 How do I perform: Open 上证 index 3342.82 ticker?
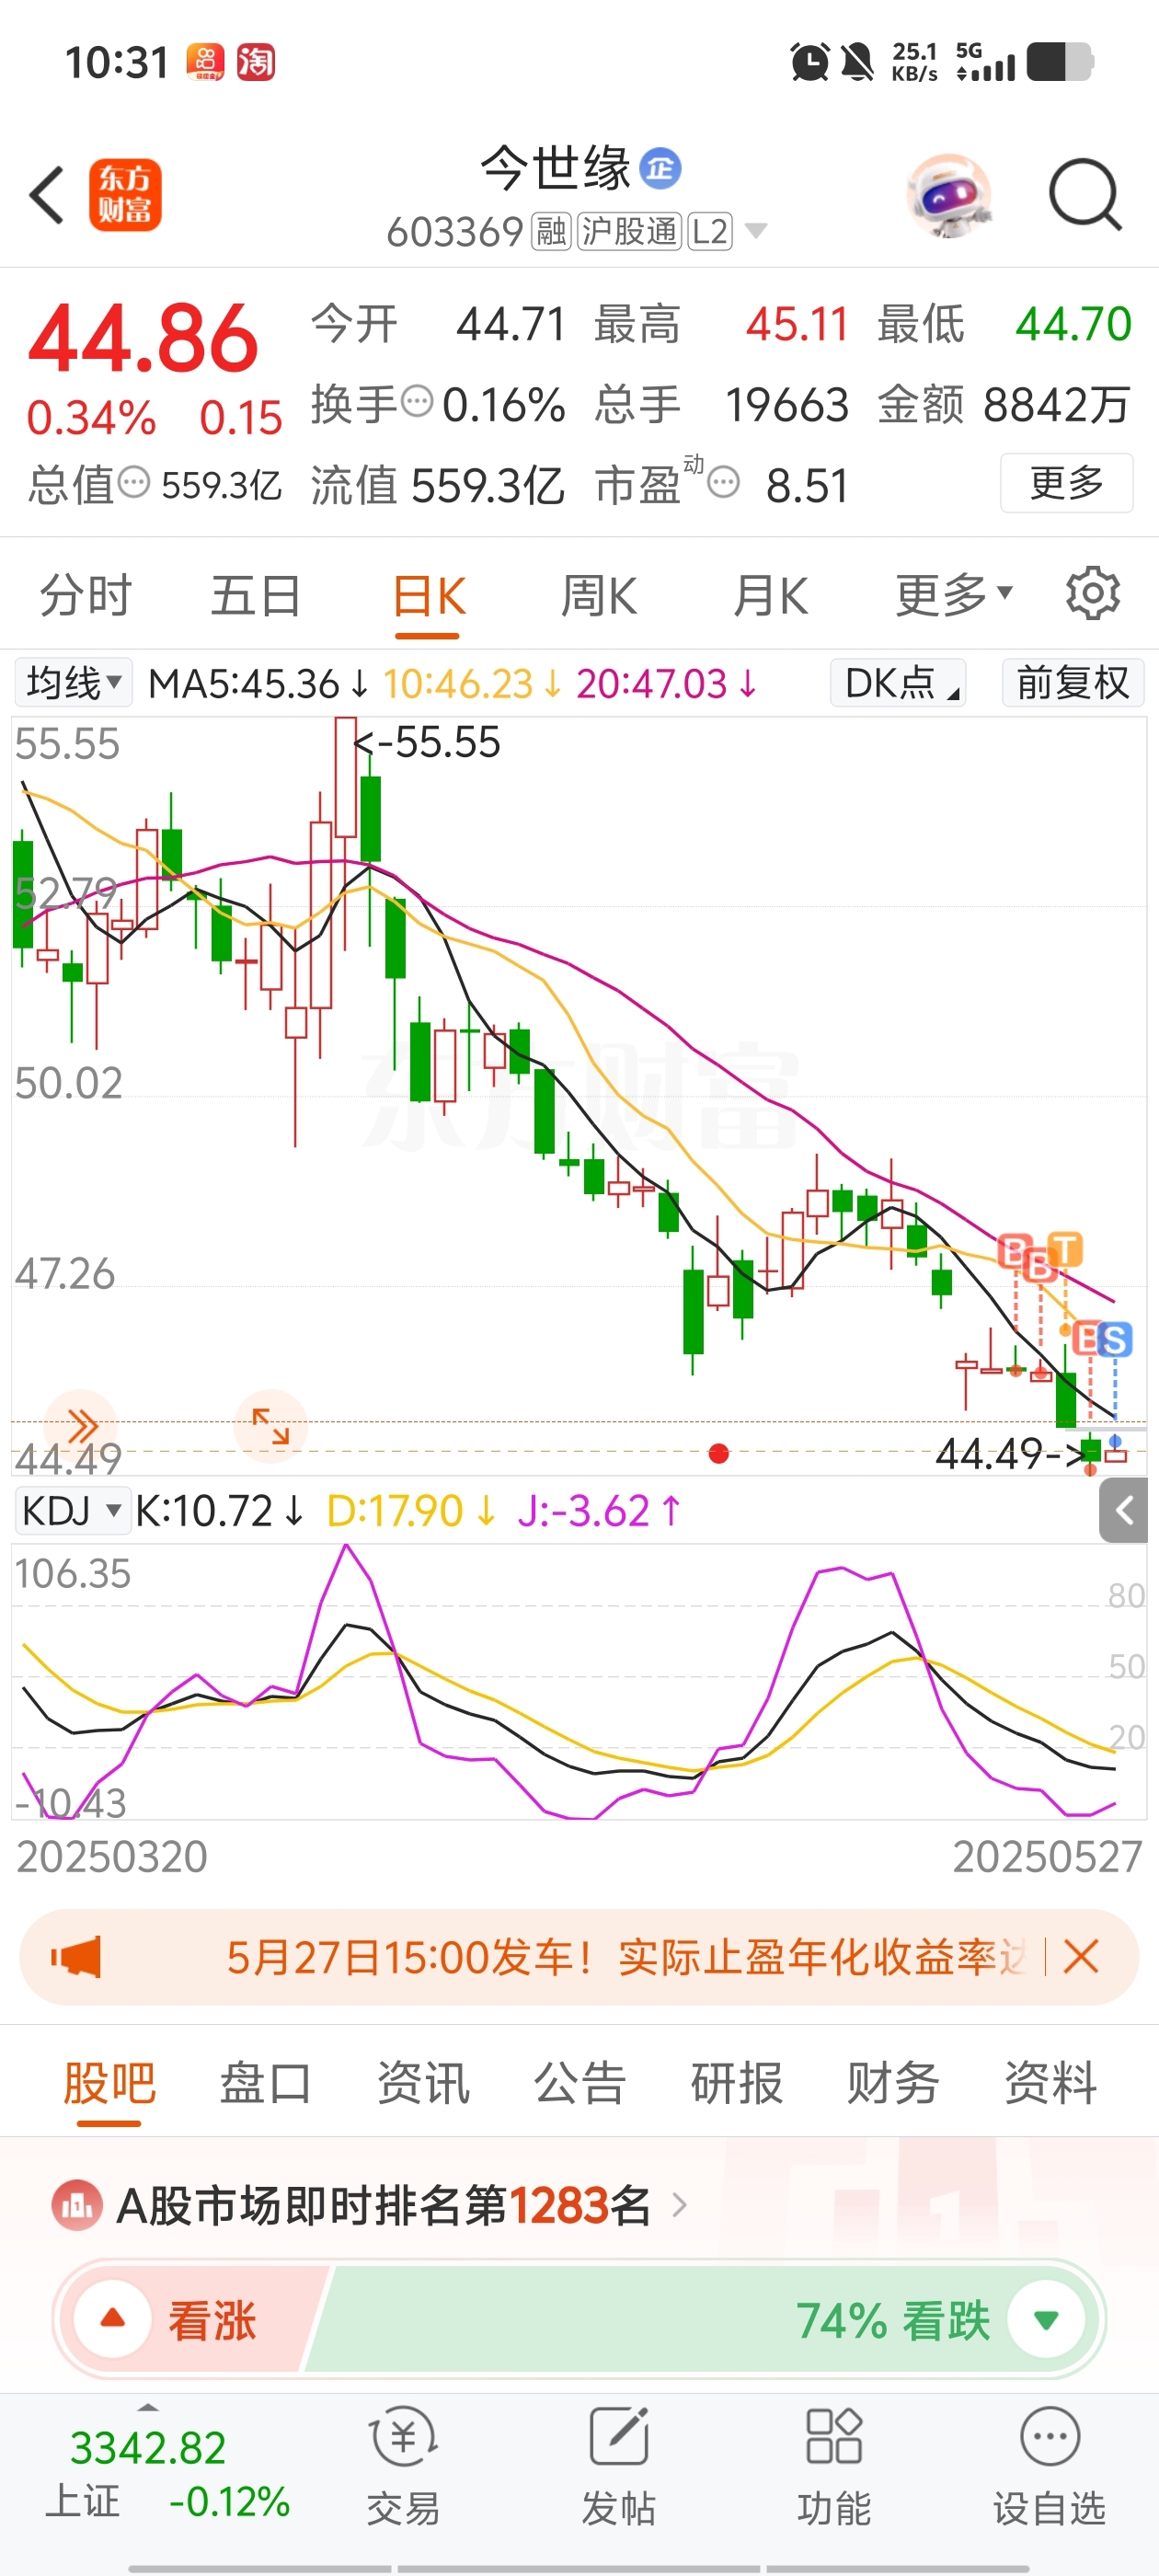point(168,2474)
